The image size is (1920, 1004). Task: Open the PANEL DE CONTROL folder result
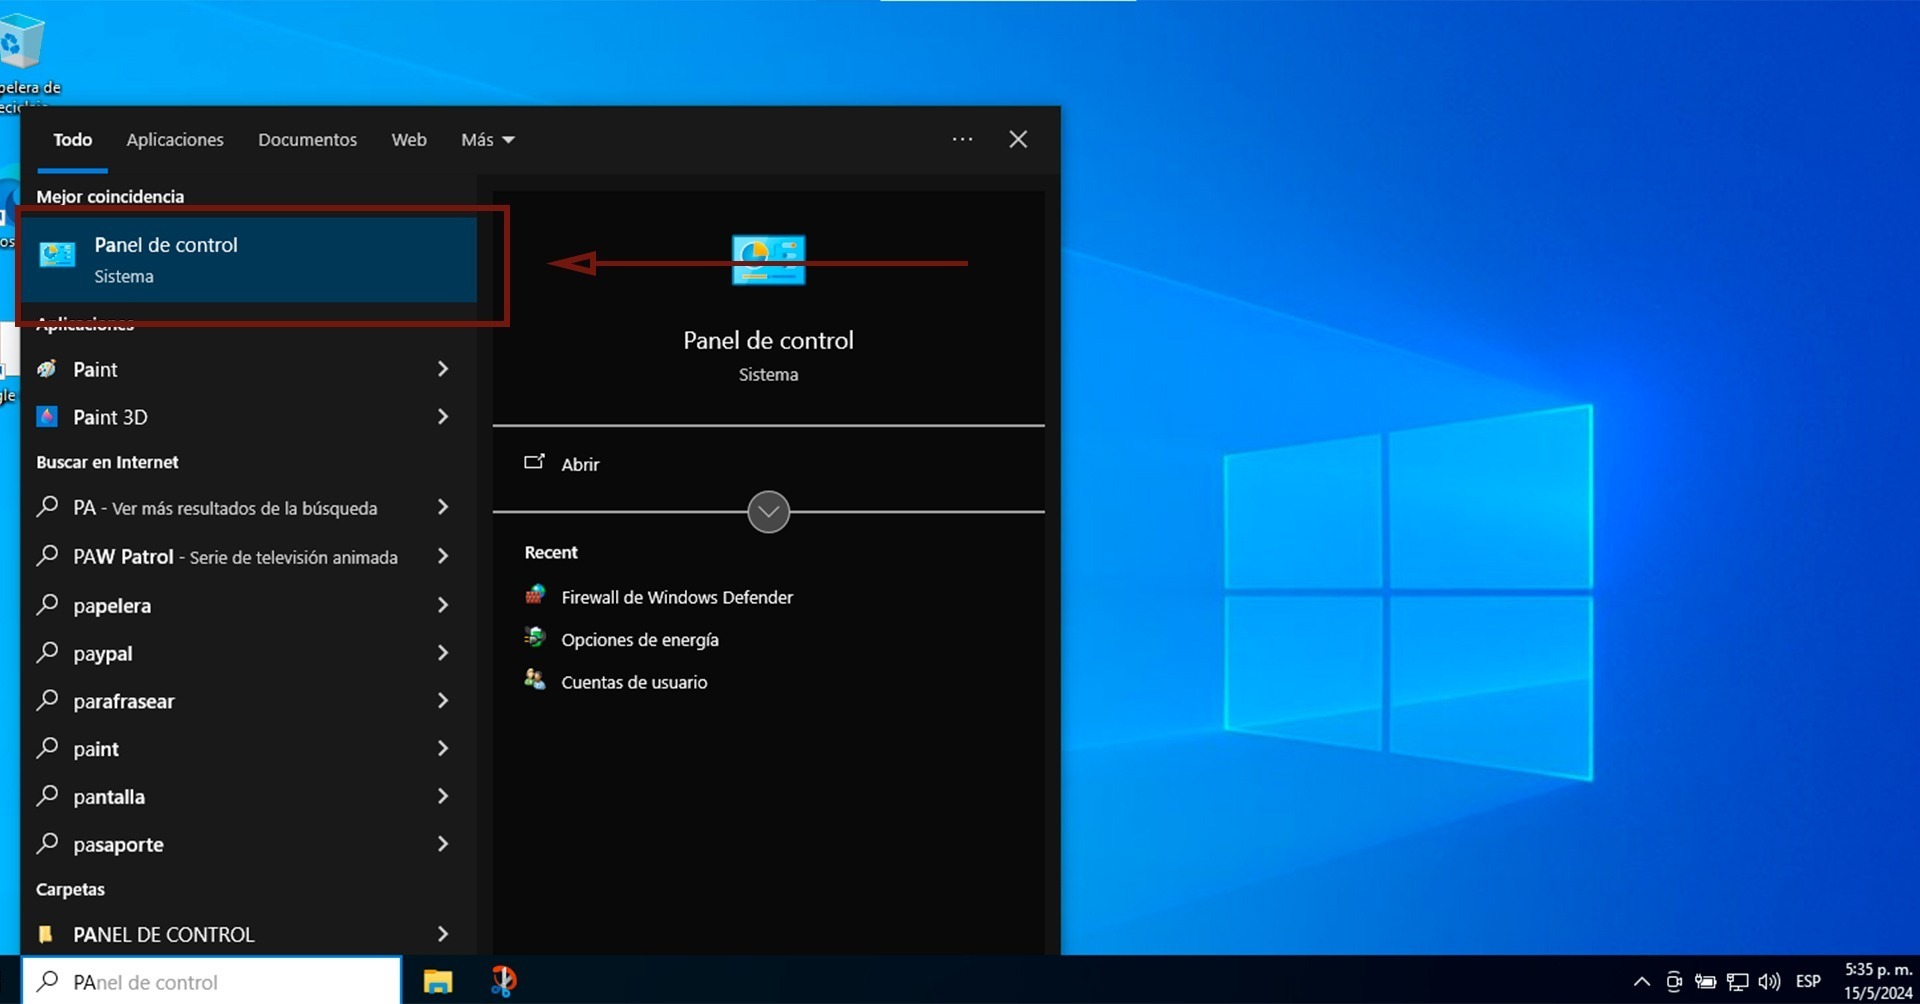(164, 934)
